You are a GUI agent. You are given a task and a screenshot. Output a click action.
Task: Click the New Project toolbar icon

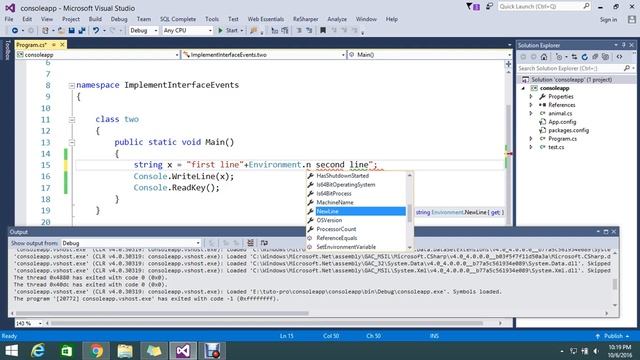45,31
